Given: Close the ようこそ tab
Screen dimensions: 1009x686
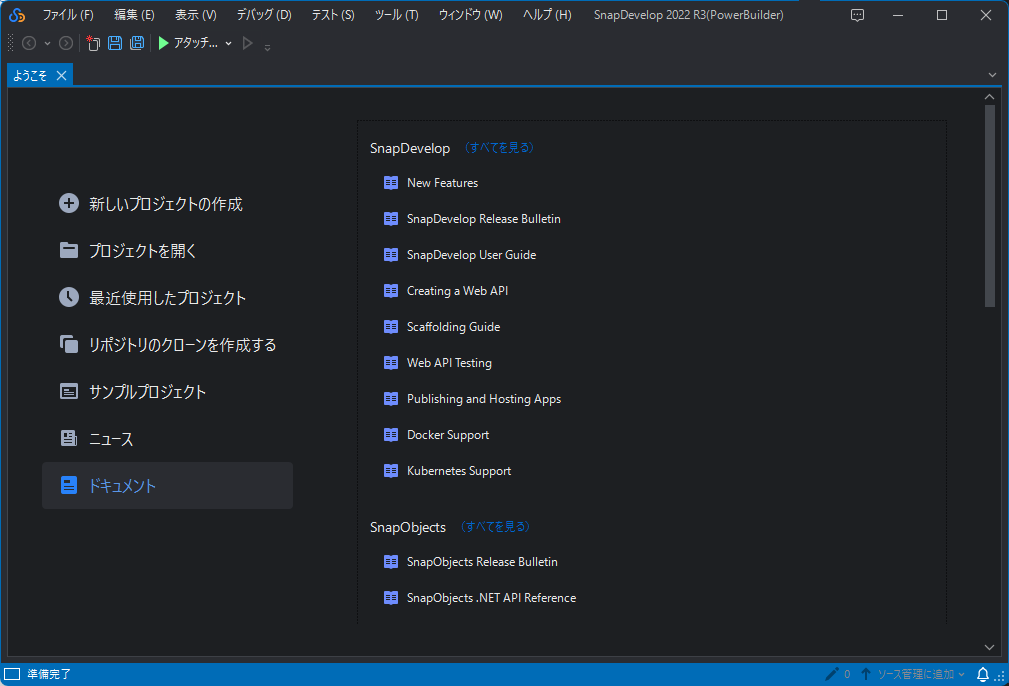Looking at the screenshot, I should [x=61, y=76].
